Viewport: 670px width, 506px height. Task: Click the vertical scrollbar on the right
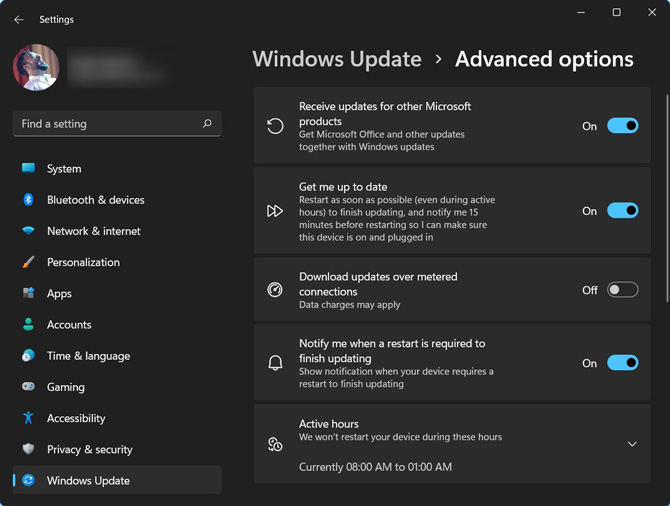point(667,198)
